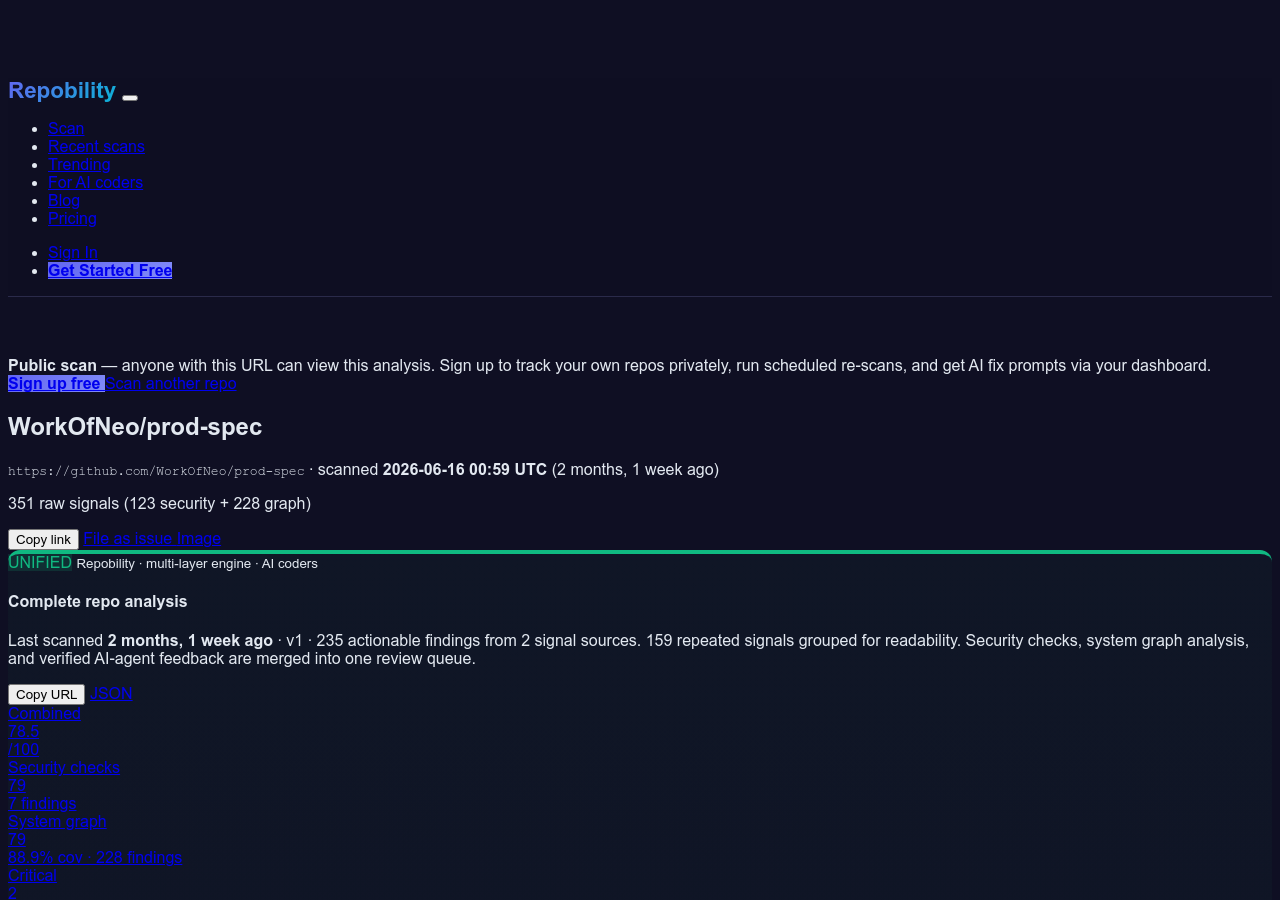Click the Copy URL button
The image size is (1280, 900).
pyautogui.click(x=46, y=694)
